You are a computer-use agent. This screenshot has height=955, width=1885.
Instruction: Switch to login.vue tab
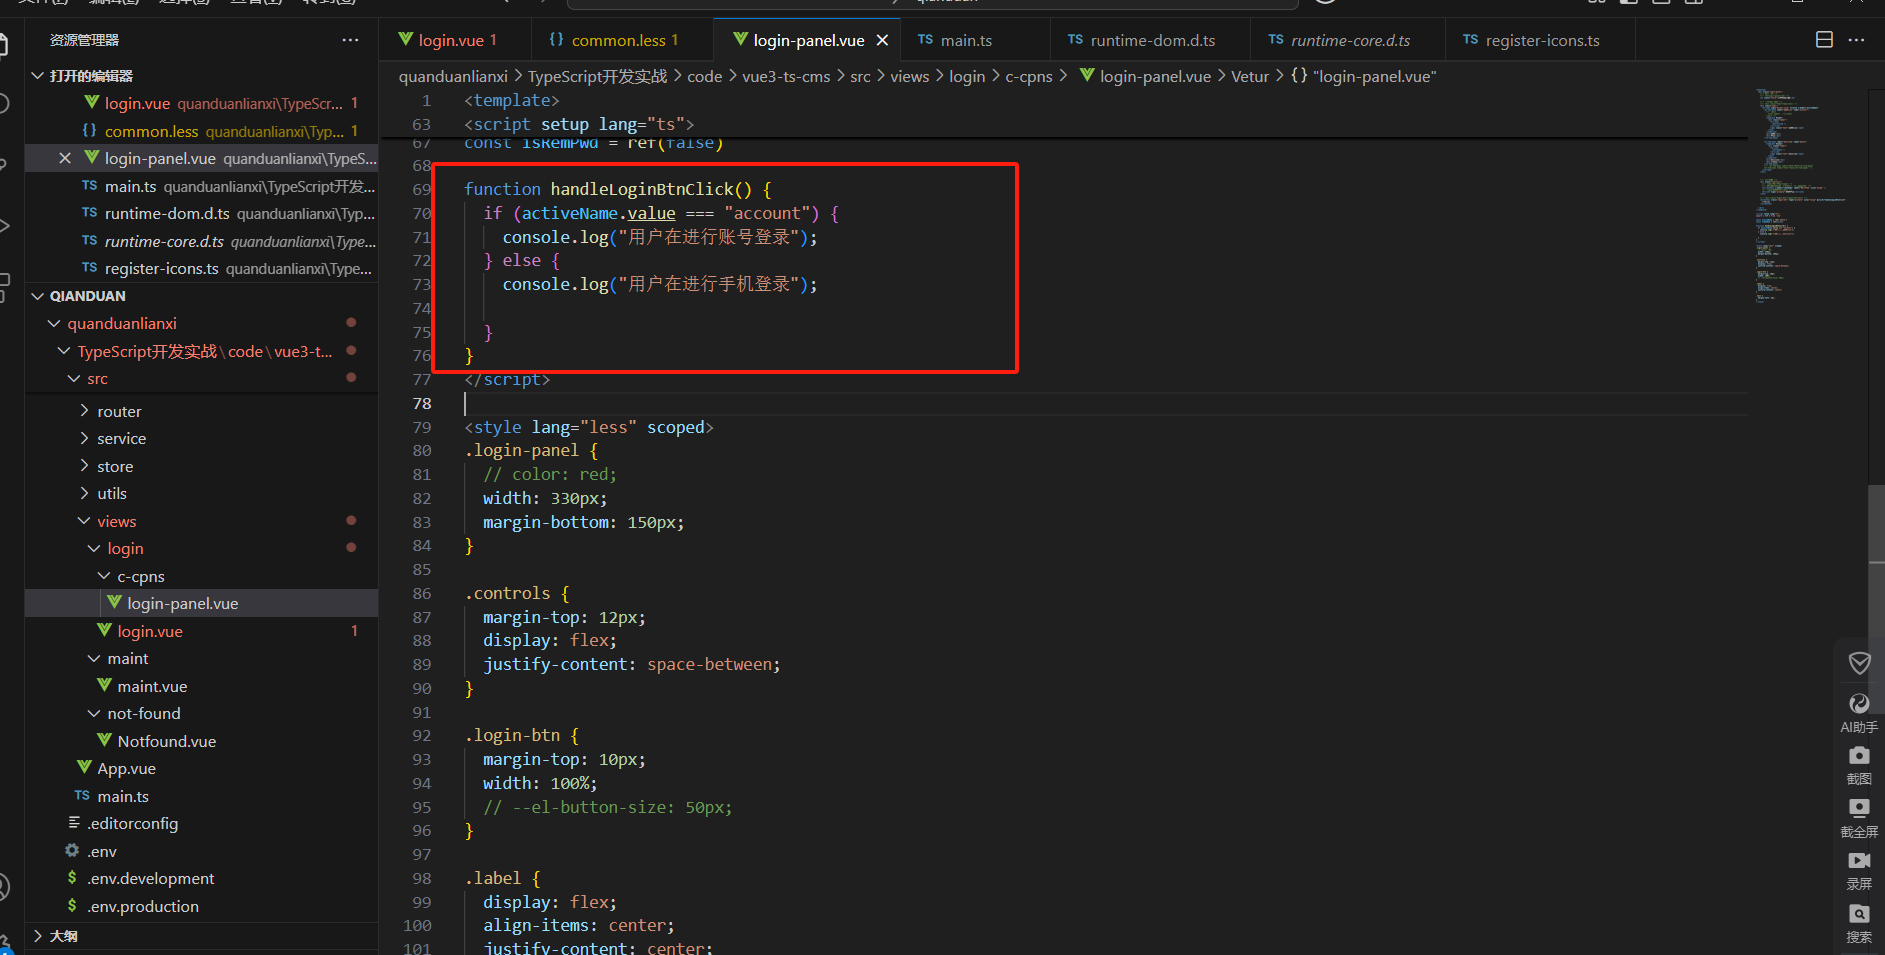(x=455, y=40)
